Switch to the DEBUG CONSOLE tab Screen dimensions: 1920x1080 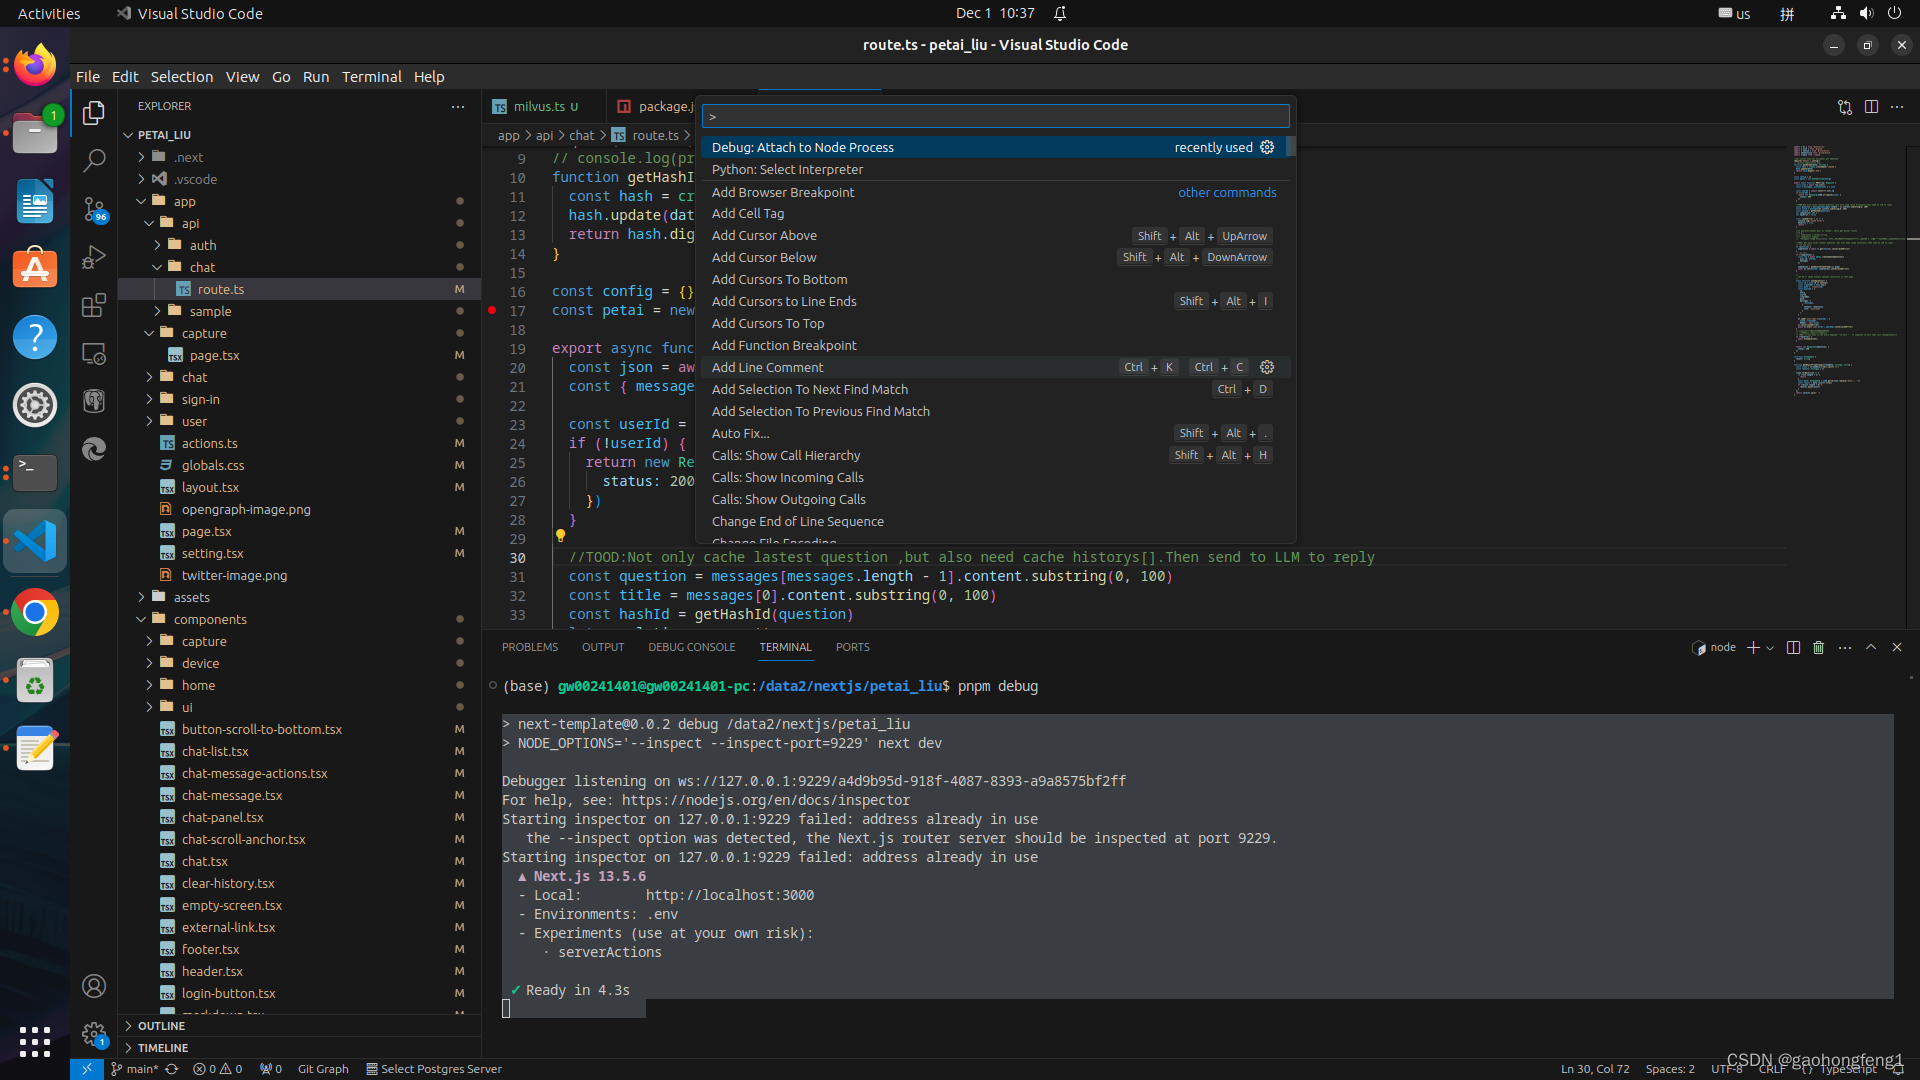click(x=691, y=648)
